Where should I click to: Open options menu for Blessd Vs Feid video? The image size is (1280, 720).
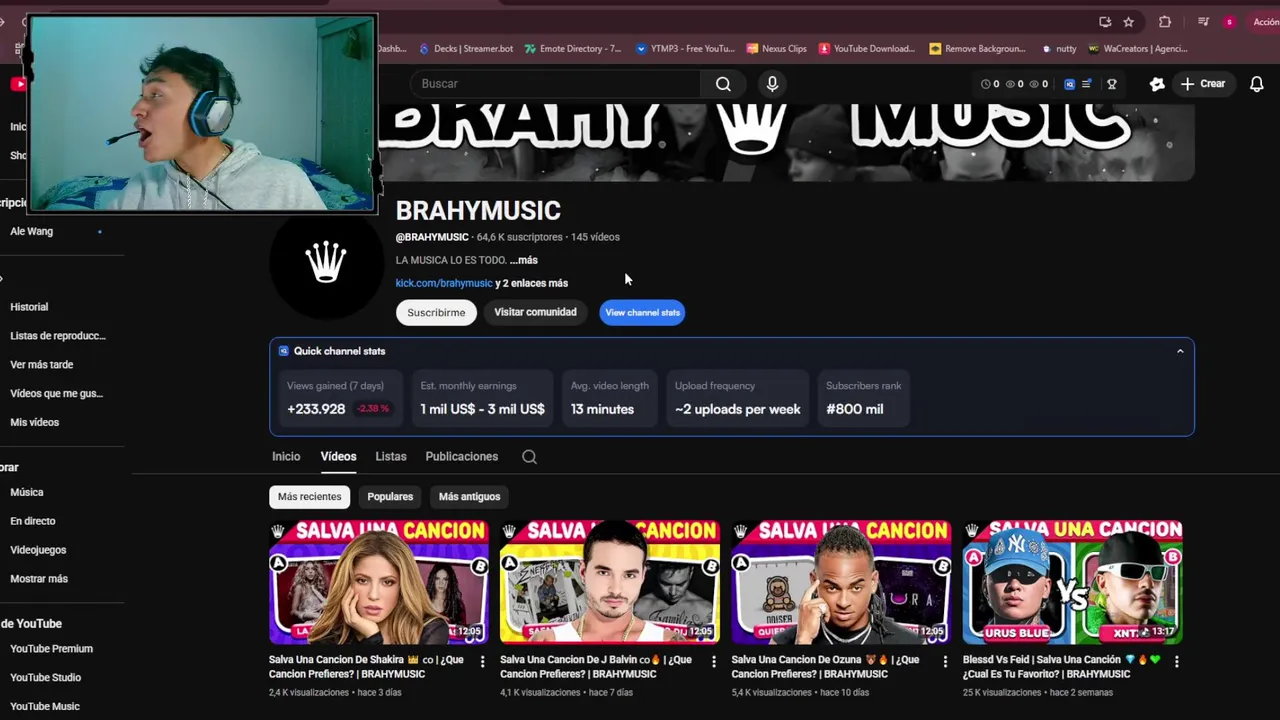(x=1176, y=661)
